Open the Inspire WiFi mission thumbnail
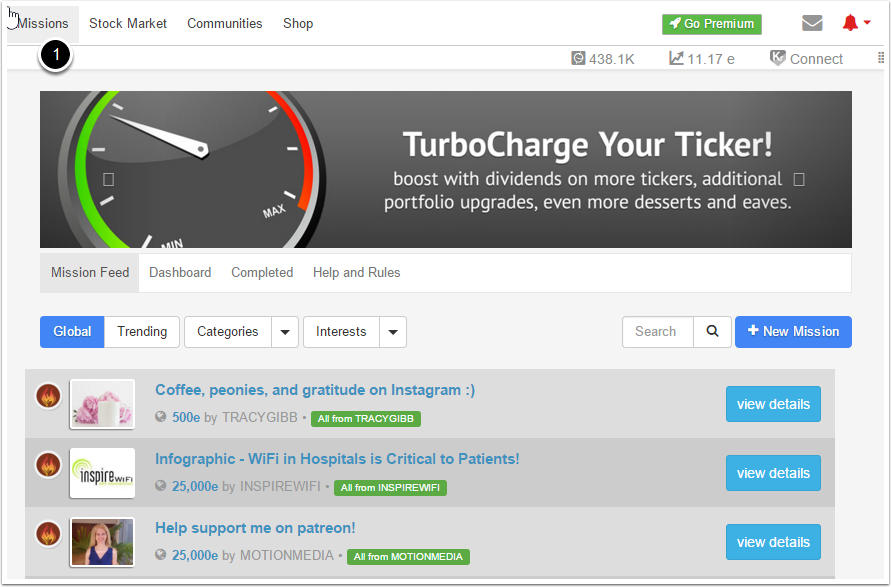The height and width of the screenshot is (587, 891). click(x=102, y=473)
